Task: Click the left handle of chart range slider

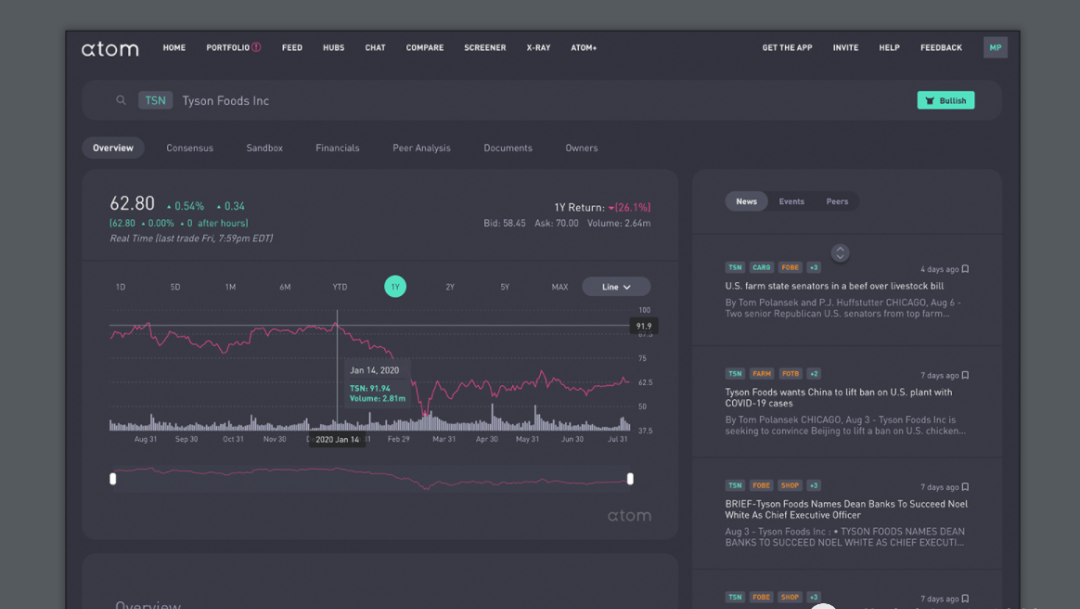Action: 113,478
